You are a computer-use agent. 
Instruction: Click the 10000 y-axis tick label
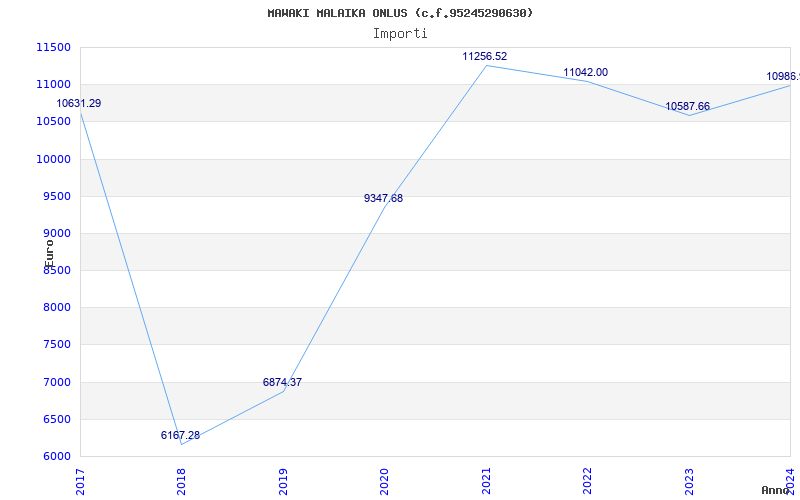53,159
